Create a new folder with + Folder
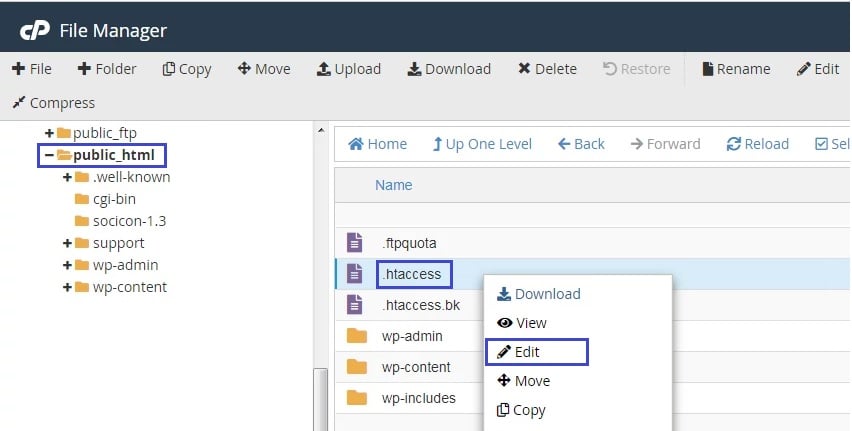The image size is (852, 431). point(107,69)
